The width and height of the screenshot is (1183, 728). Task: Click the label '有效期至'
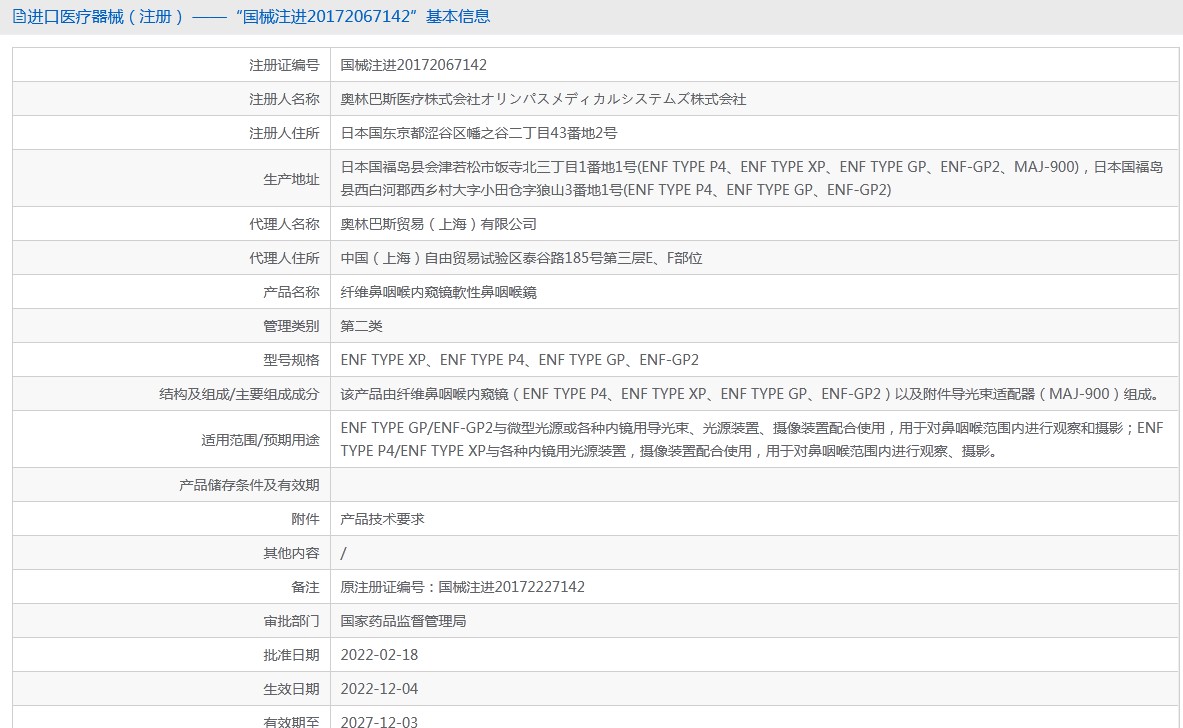click(x=291, y=721)
